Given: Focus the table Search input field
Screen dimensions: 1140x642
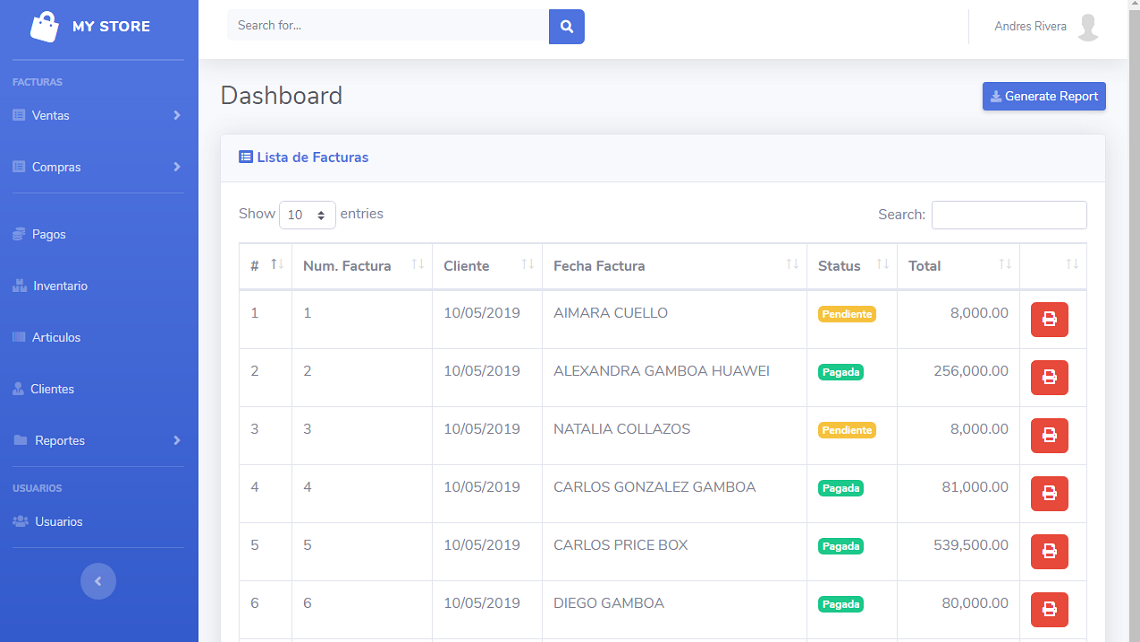Looking at the screenshot, I should click(1008, 215).
